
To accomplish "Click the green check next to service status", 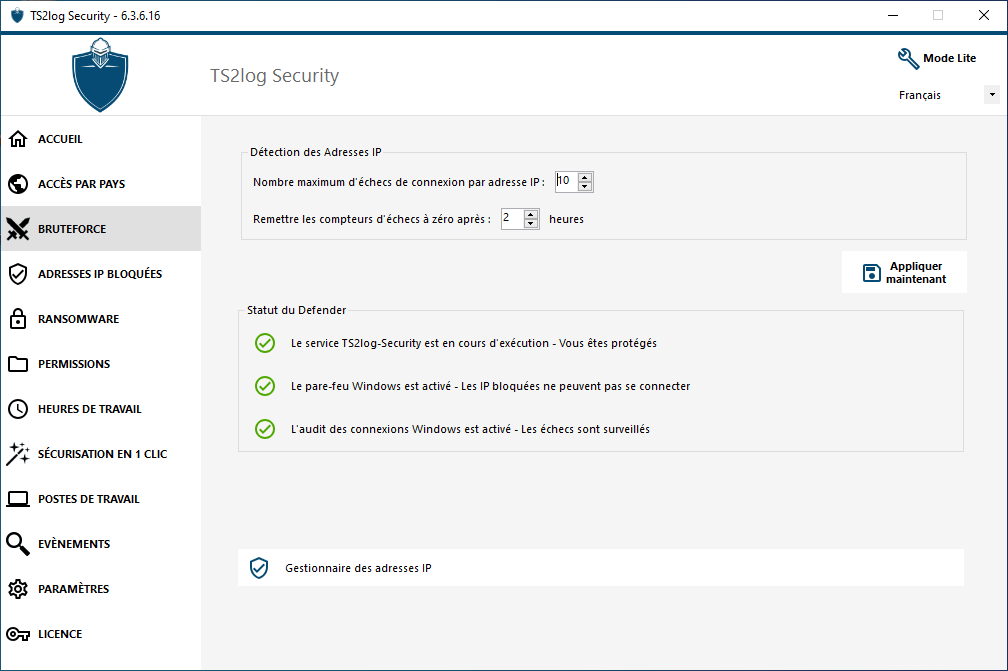I will 265,343.
